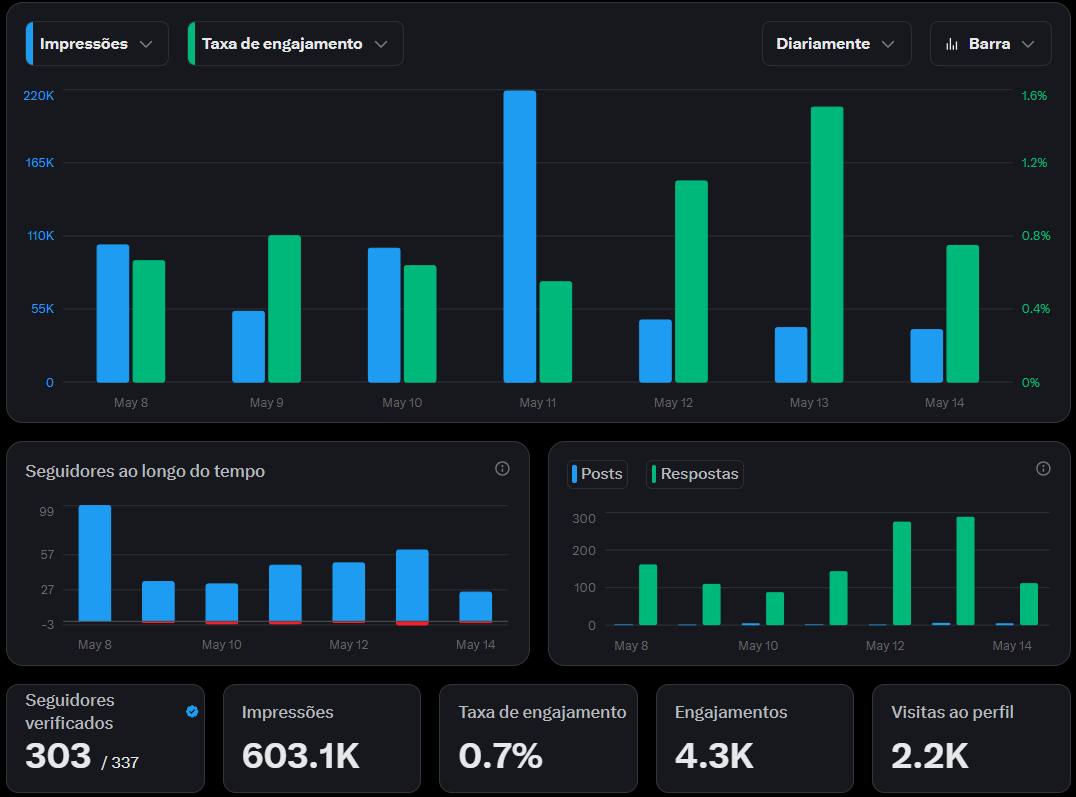Screen dimensions: 1076x797
Task: Select the Engajamentos 4.3K card
Action: 755,738
